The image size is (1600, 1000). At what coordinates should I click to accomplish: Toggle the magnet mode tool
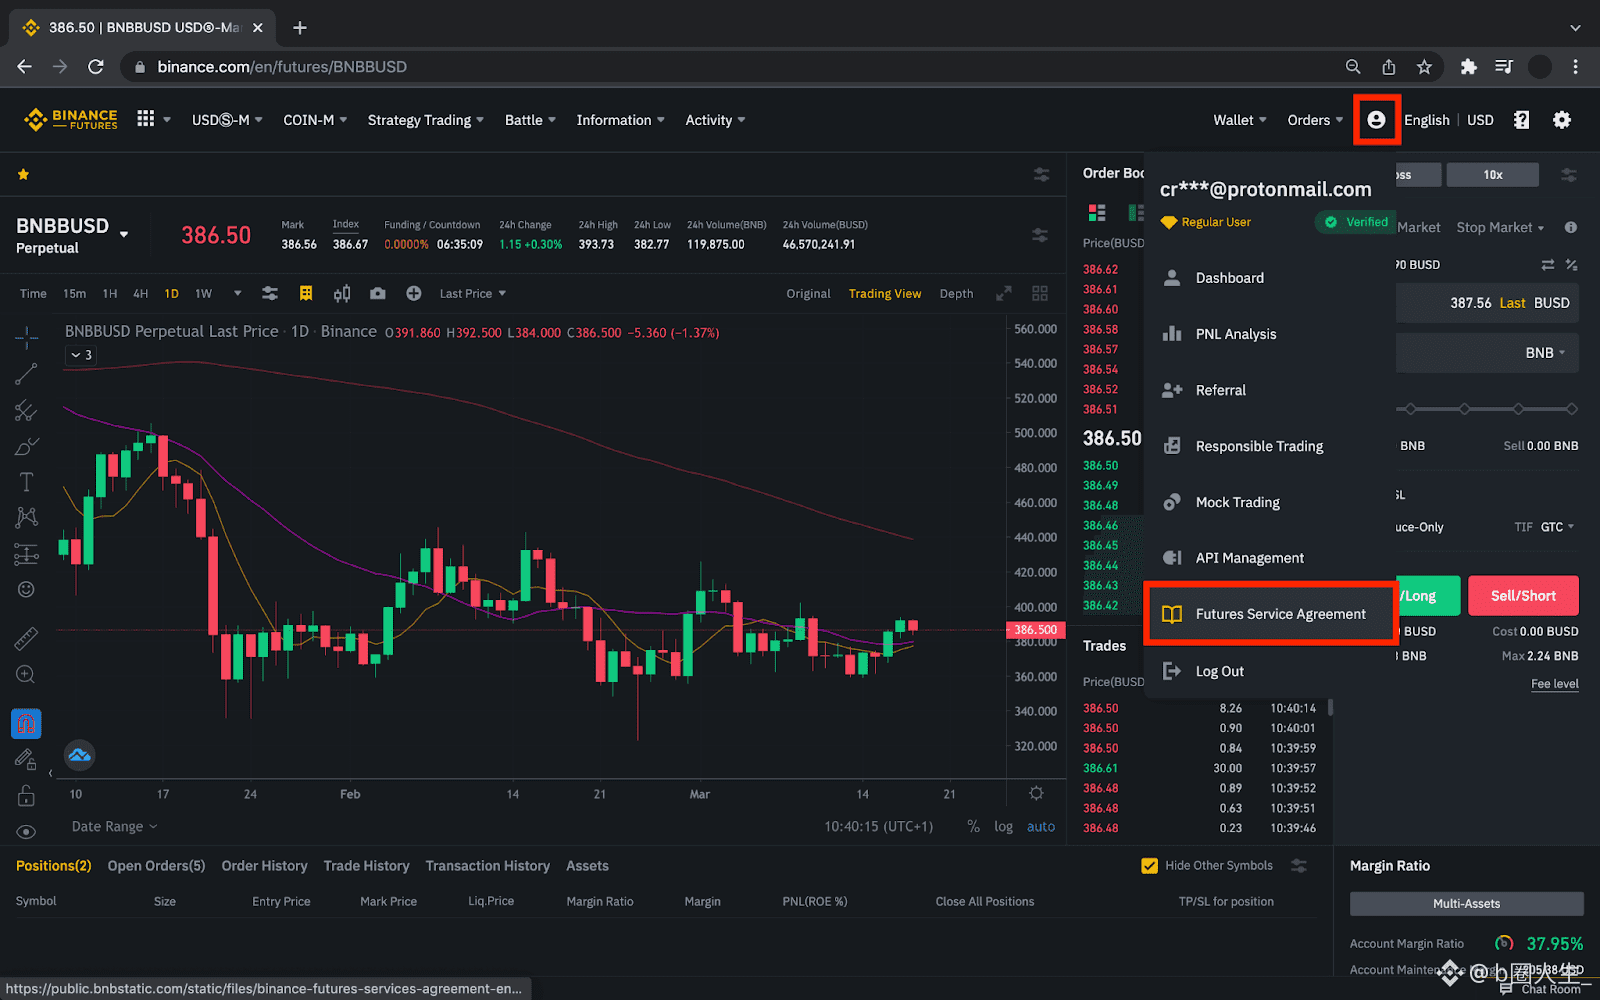pyautogui.click(x=26, y=723)
